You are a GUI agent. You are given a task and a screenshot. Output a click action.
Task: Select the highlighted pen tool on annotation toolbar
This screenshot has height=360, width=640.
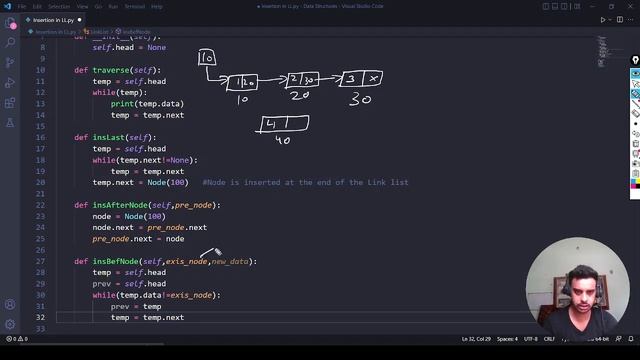(636, 94)
